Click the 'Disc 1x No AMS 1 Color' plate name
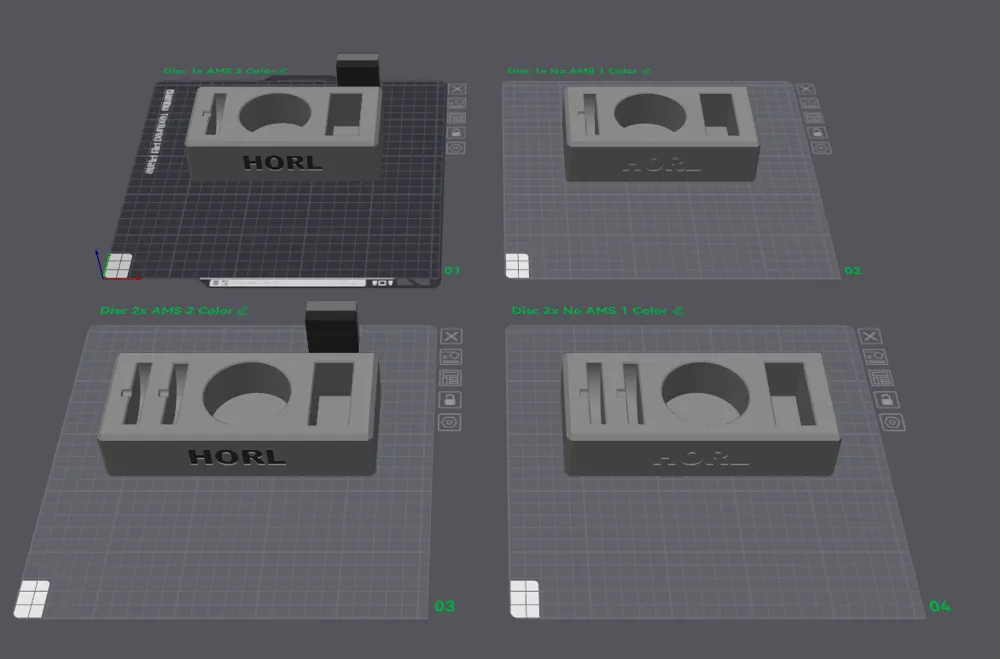The width and height of the screenshot is (1000, 659). point(573,71)
